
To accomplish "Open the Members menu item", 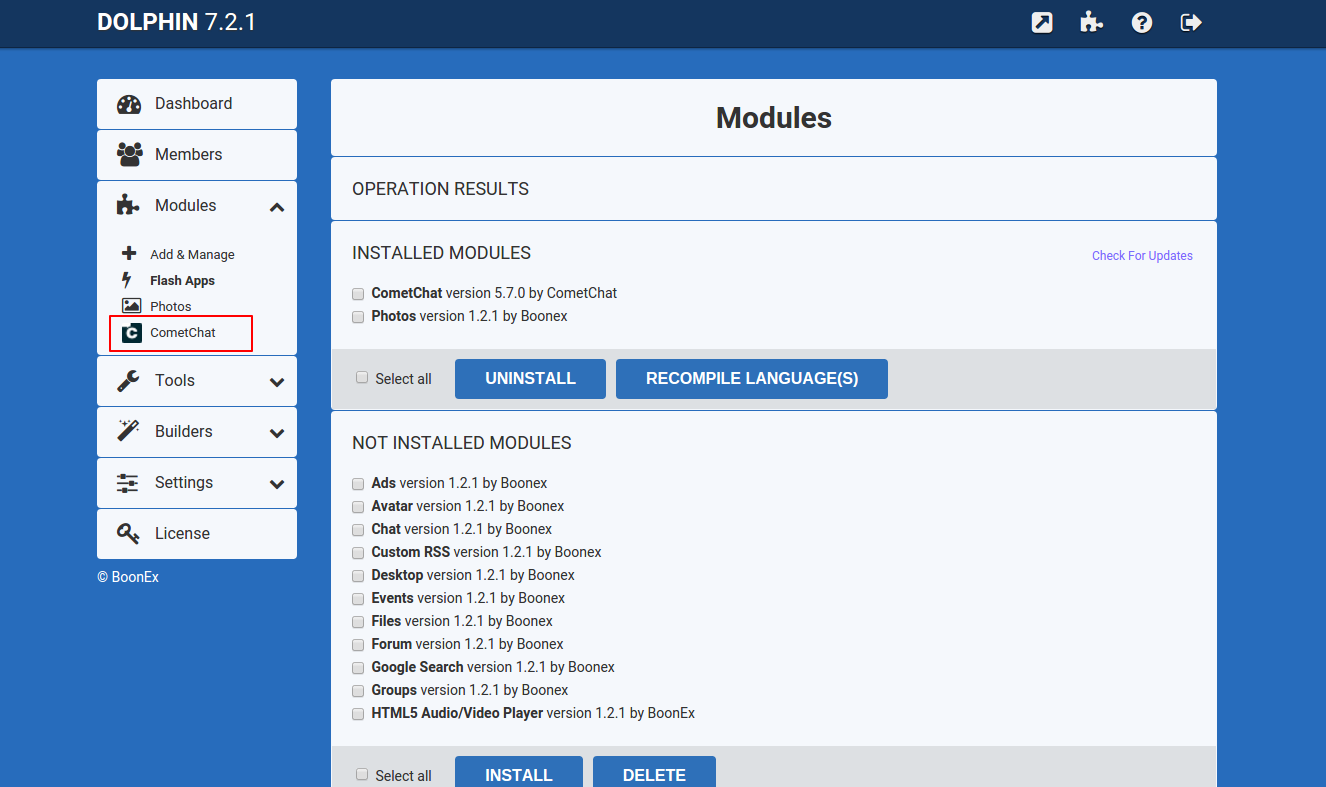I will [197, 155].
